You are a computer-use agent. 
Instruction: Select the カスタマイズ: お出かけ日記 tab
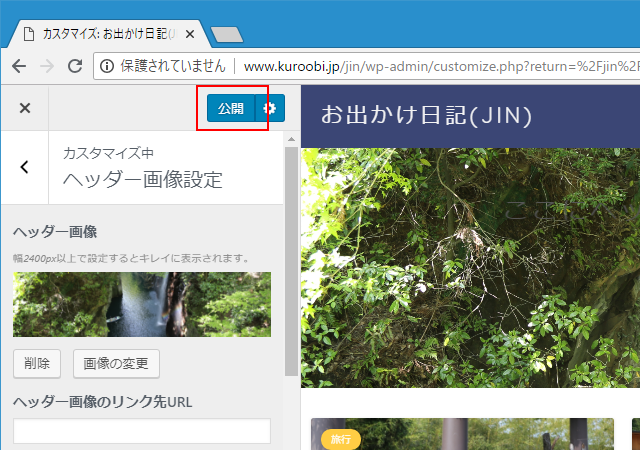point(109,34)
